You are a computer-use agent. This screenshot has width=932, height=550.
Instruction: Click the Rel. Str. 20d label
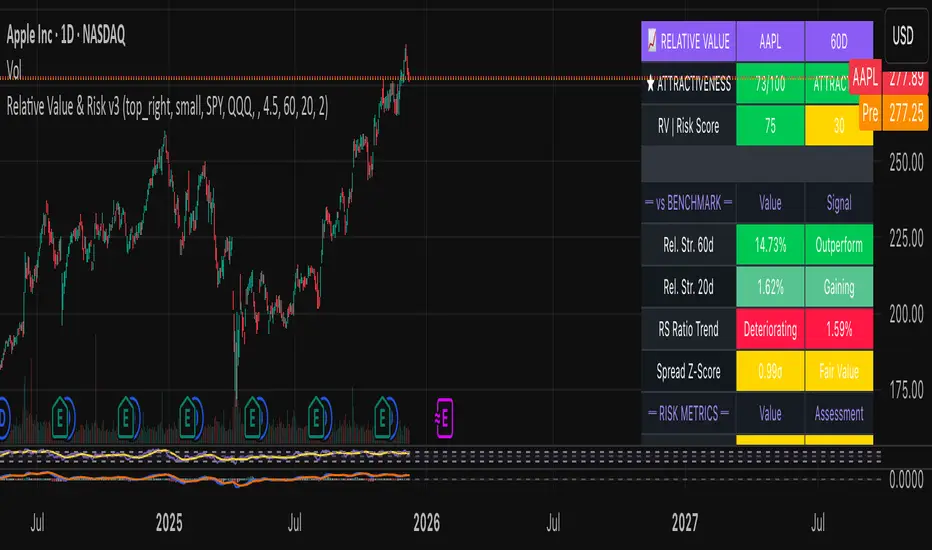tap(688, 287)
